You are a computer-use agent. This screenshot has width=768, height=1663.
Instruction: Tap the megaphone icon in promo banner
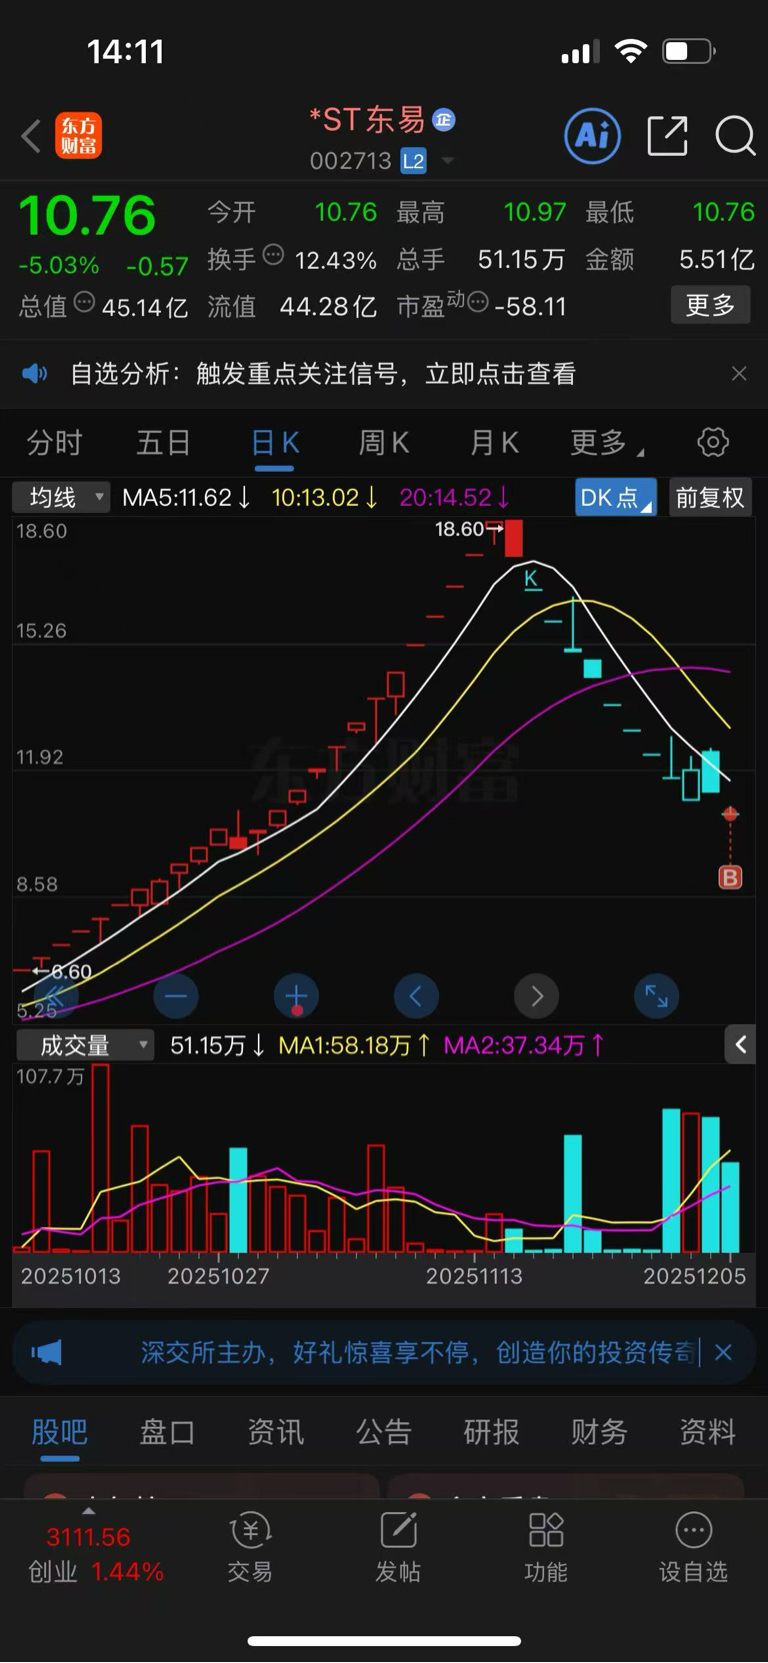point(46,1353)
